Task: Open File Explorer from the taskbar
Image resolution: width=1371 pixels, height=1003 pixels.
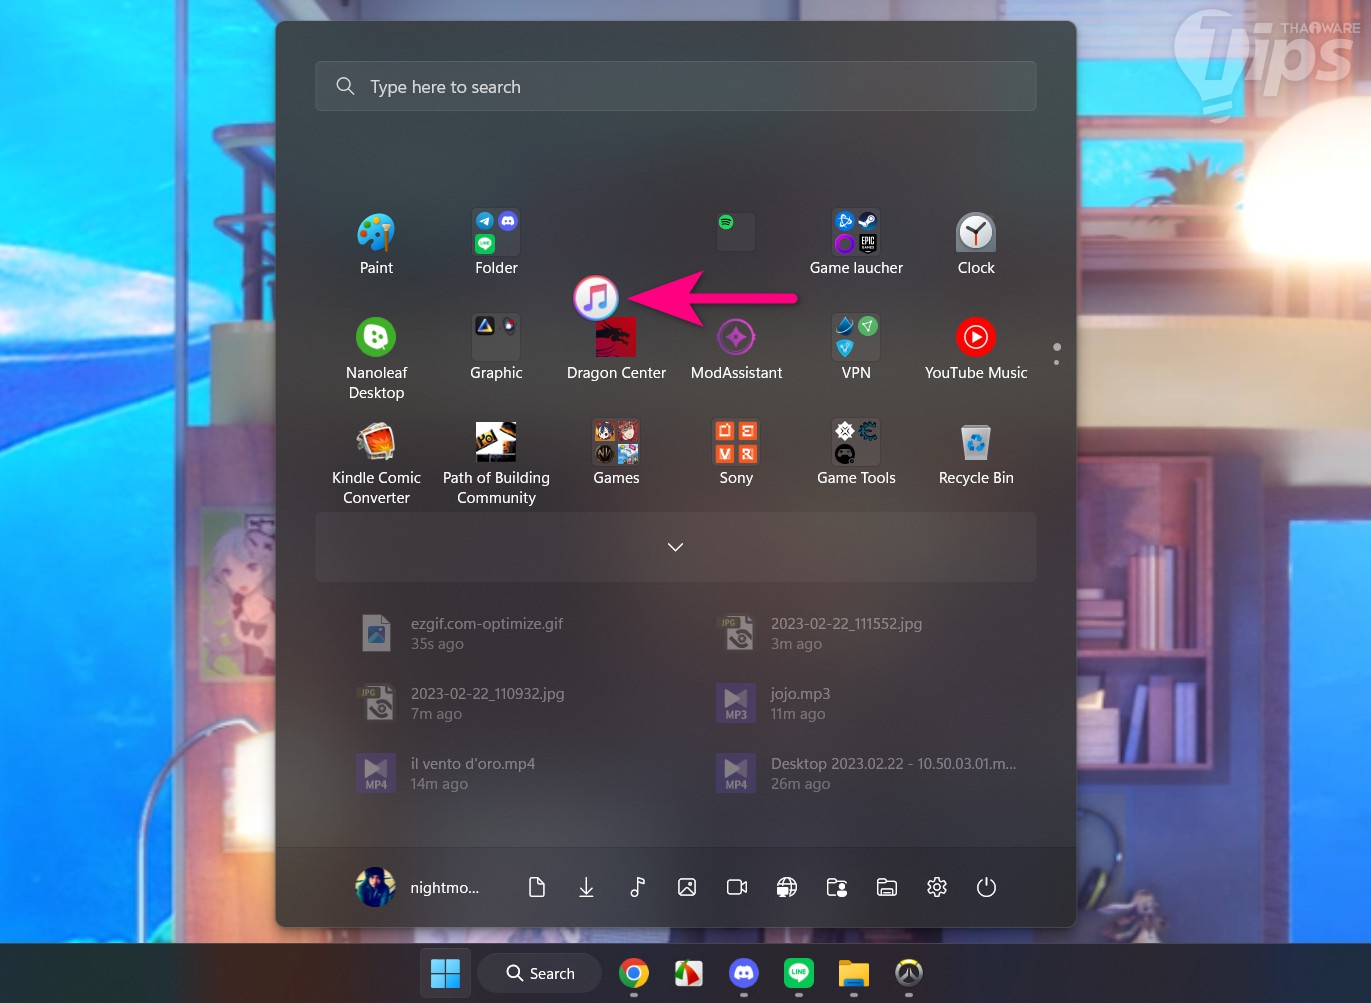Action: coord(853,973)
